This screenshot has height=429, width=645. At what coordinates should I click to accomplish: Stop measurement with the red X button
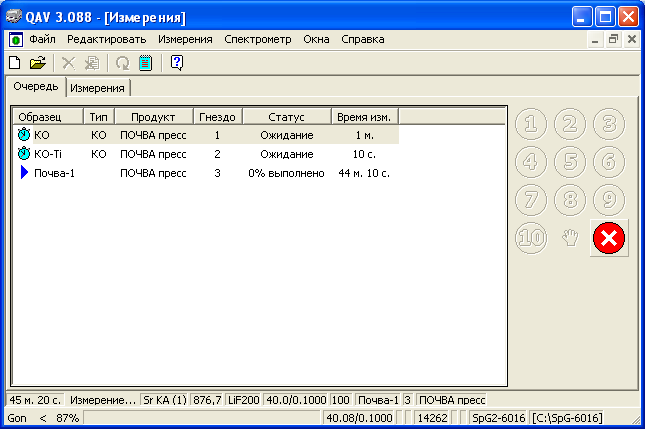pos(609,238)
